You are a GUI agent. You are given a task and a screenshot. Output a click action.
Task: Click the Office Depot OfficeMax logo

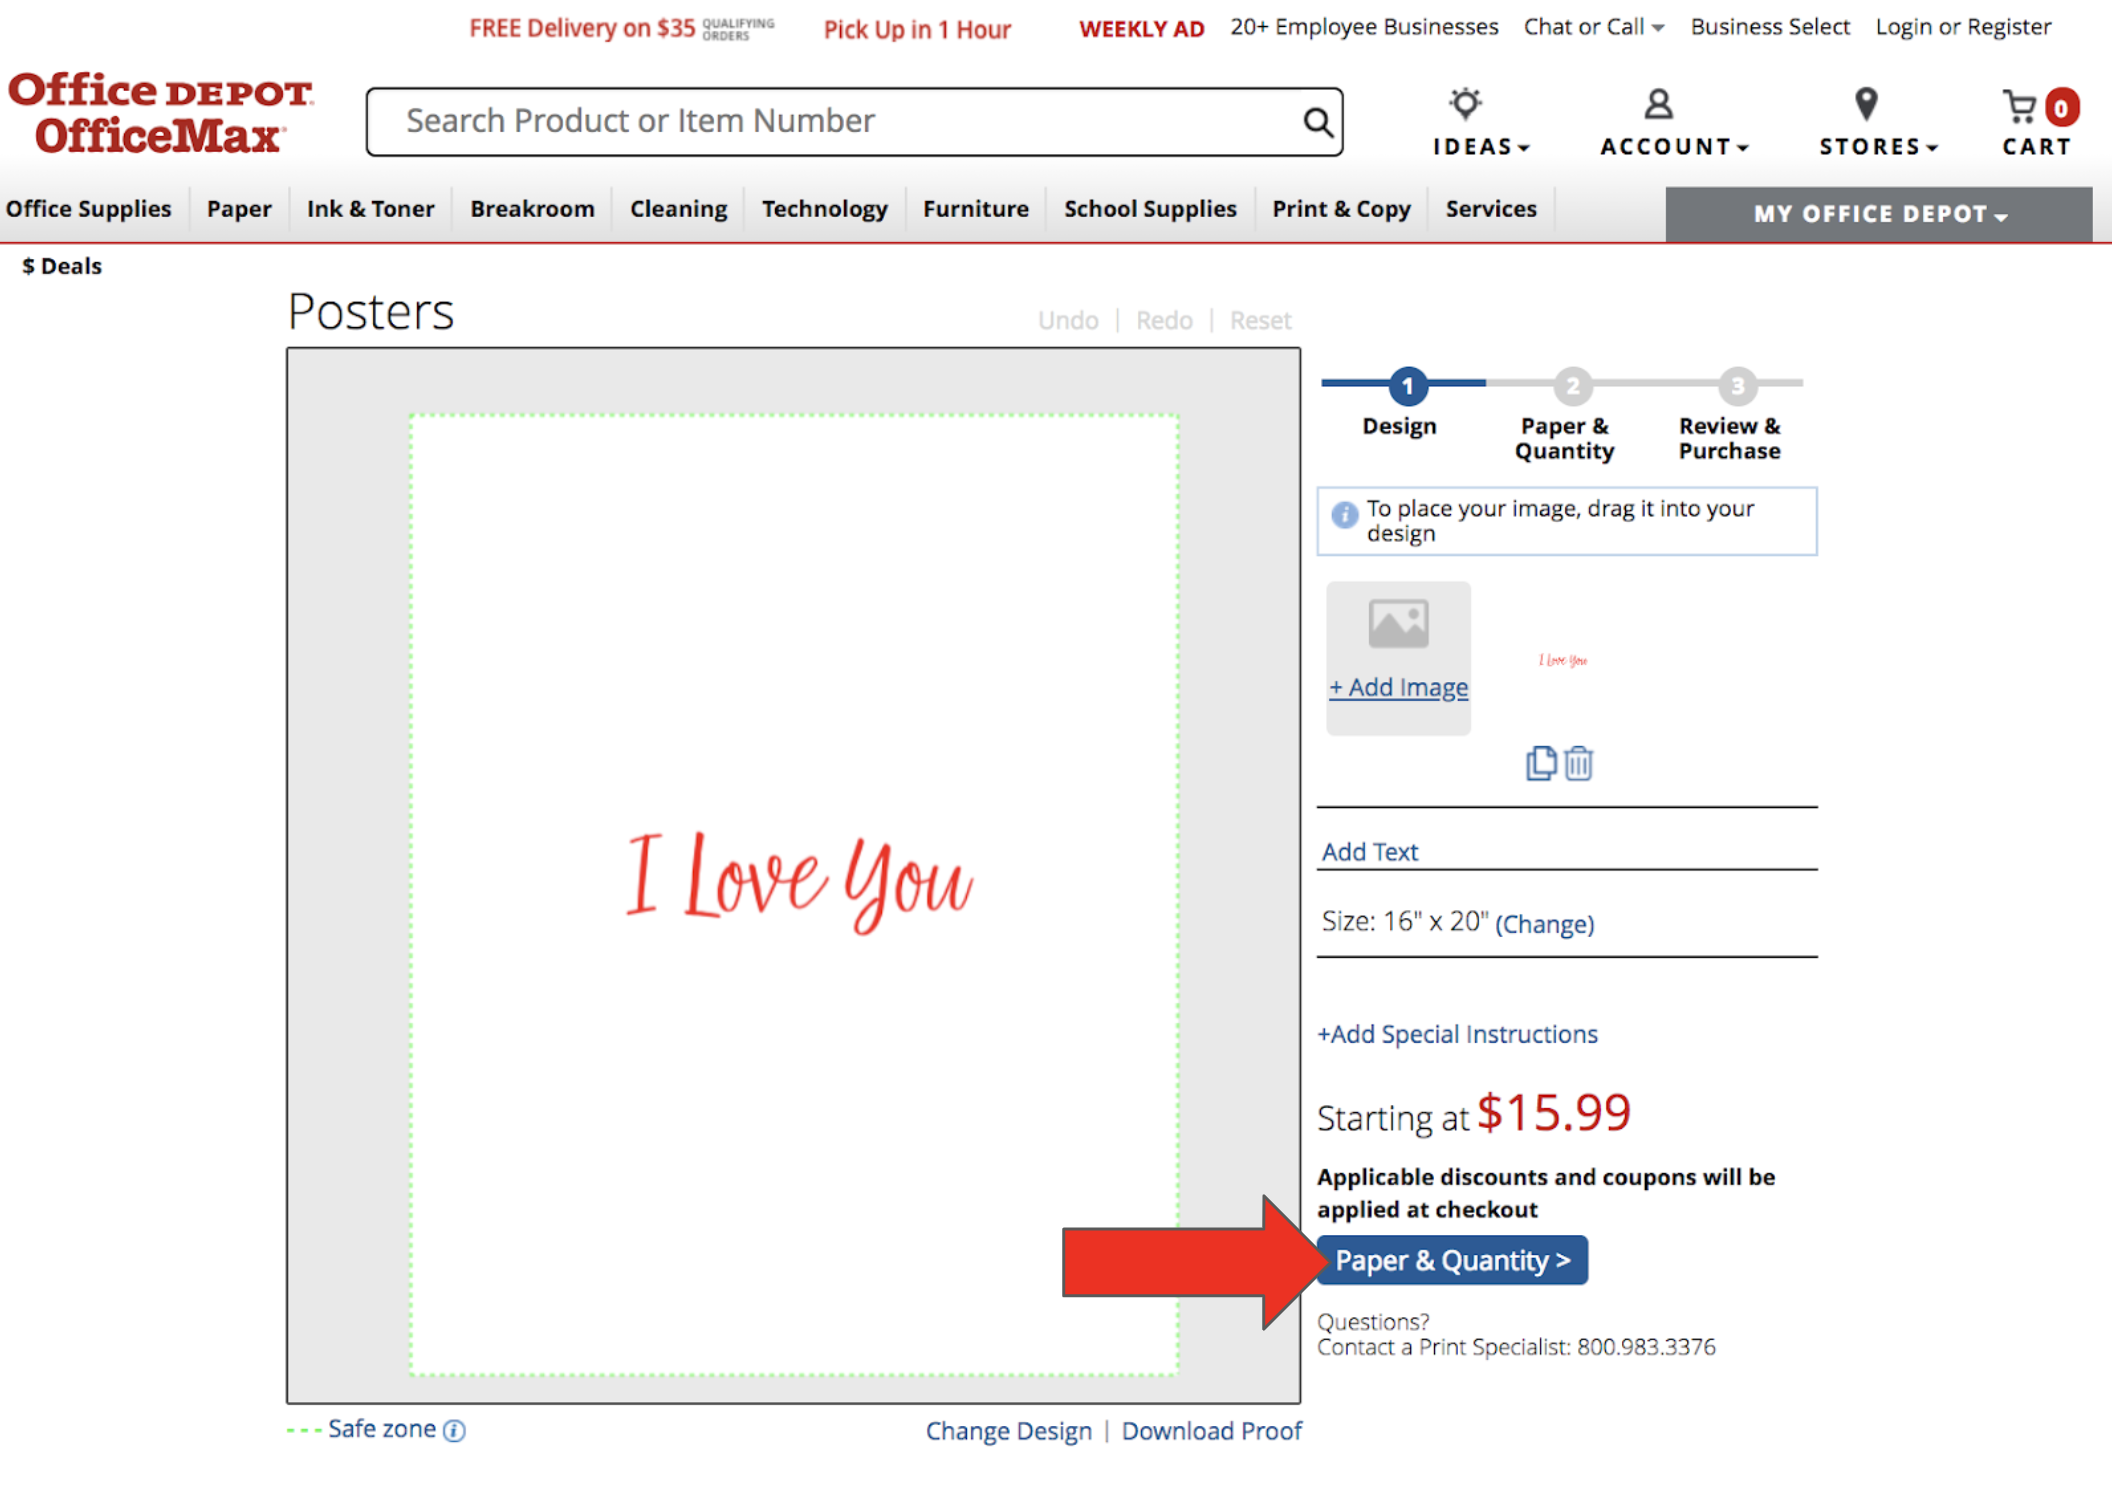(x=160, y=113)
